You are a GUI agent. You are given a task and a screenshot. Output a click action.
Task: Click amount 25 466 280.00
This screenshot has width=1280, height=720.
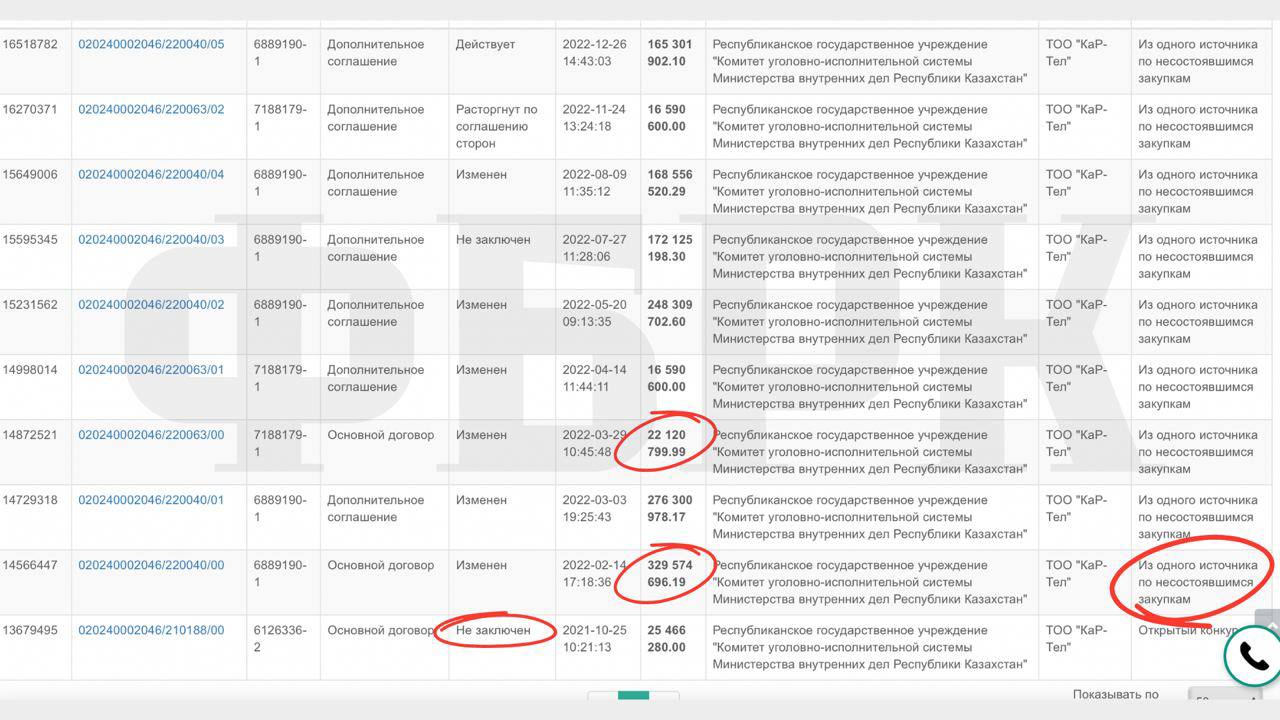tap(667, 639)
